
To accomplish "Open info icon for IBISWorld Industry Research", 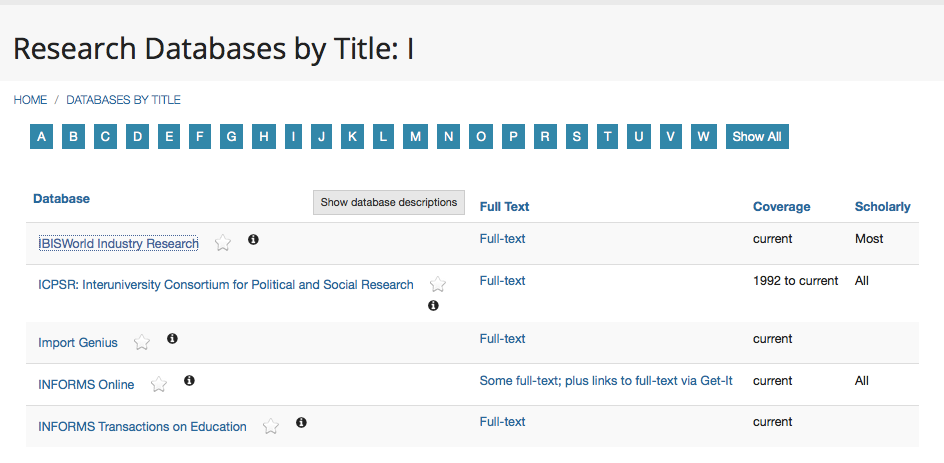I will tap(253, 240).
